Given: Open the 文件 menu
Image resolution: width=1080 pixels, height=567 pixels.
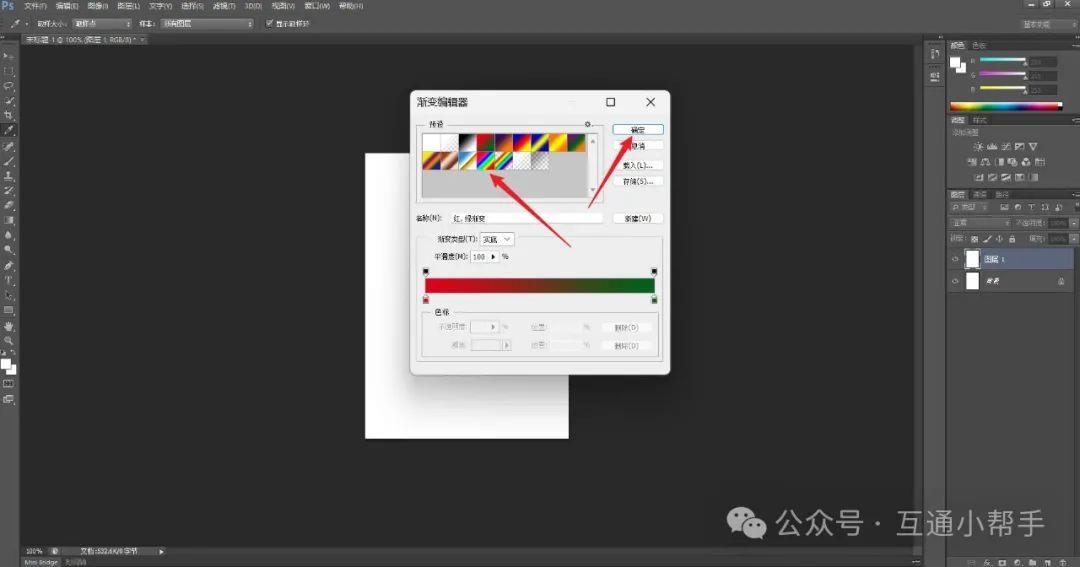Looking at the screenshot, I should coord(35,6).
